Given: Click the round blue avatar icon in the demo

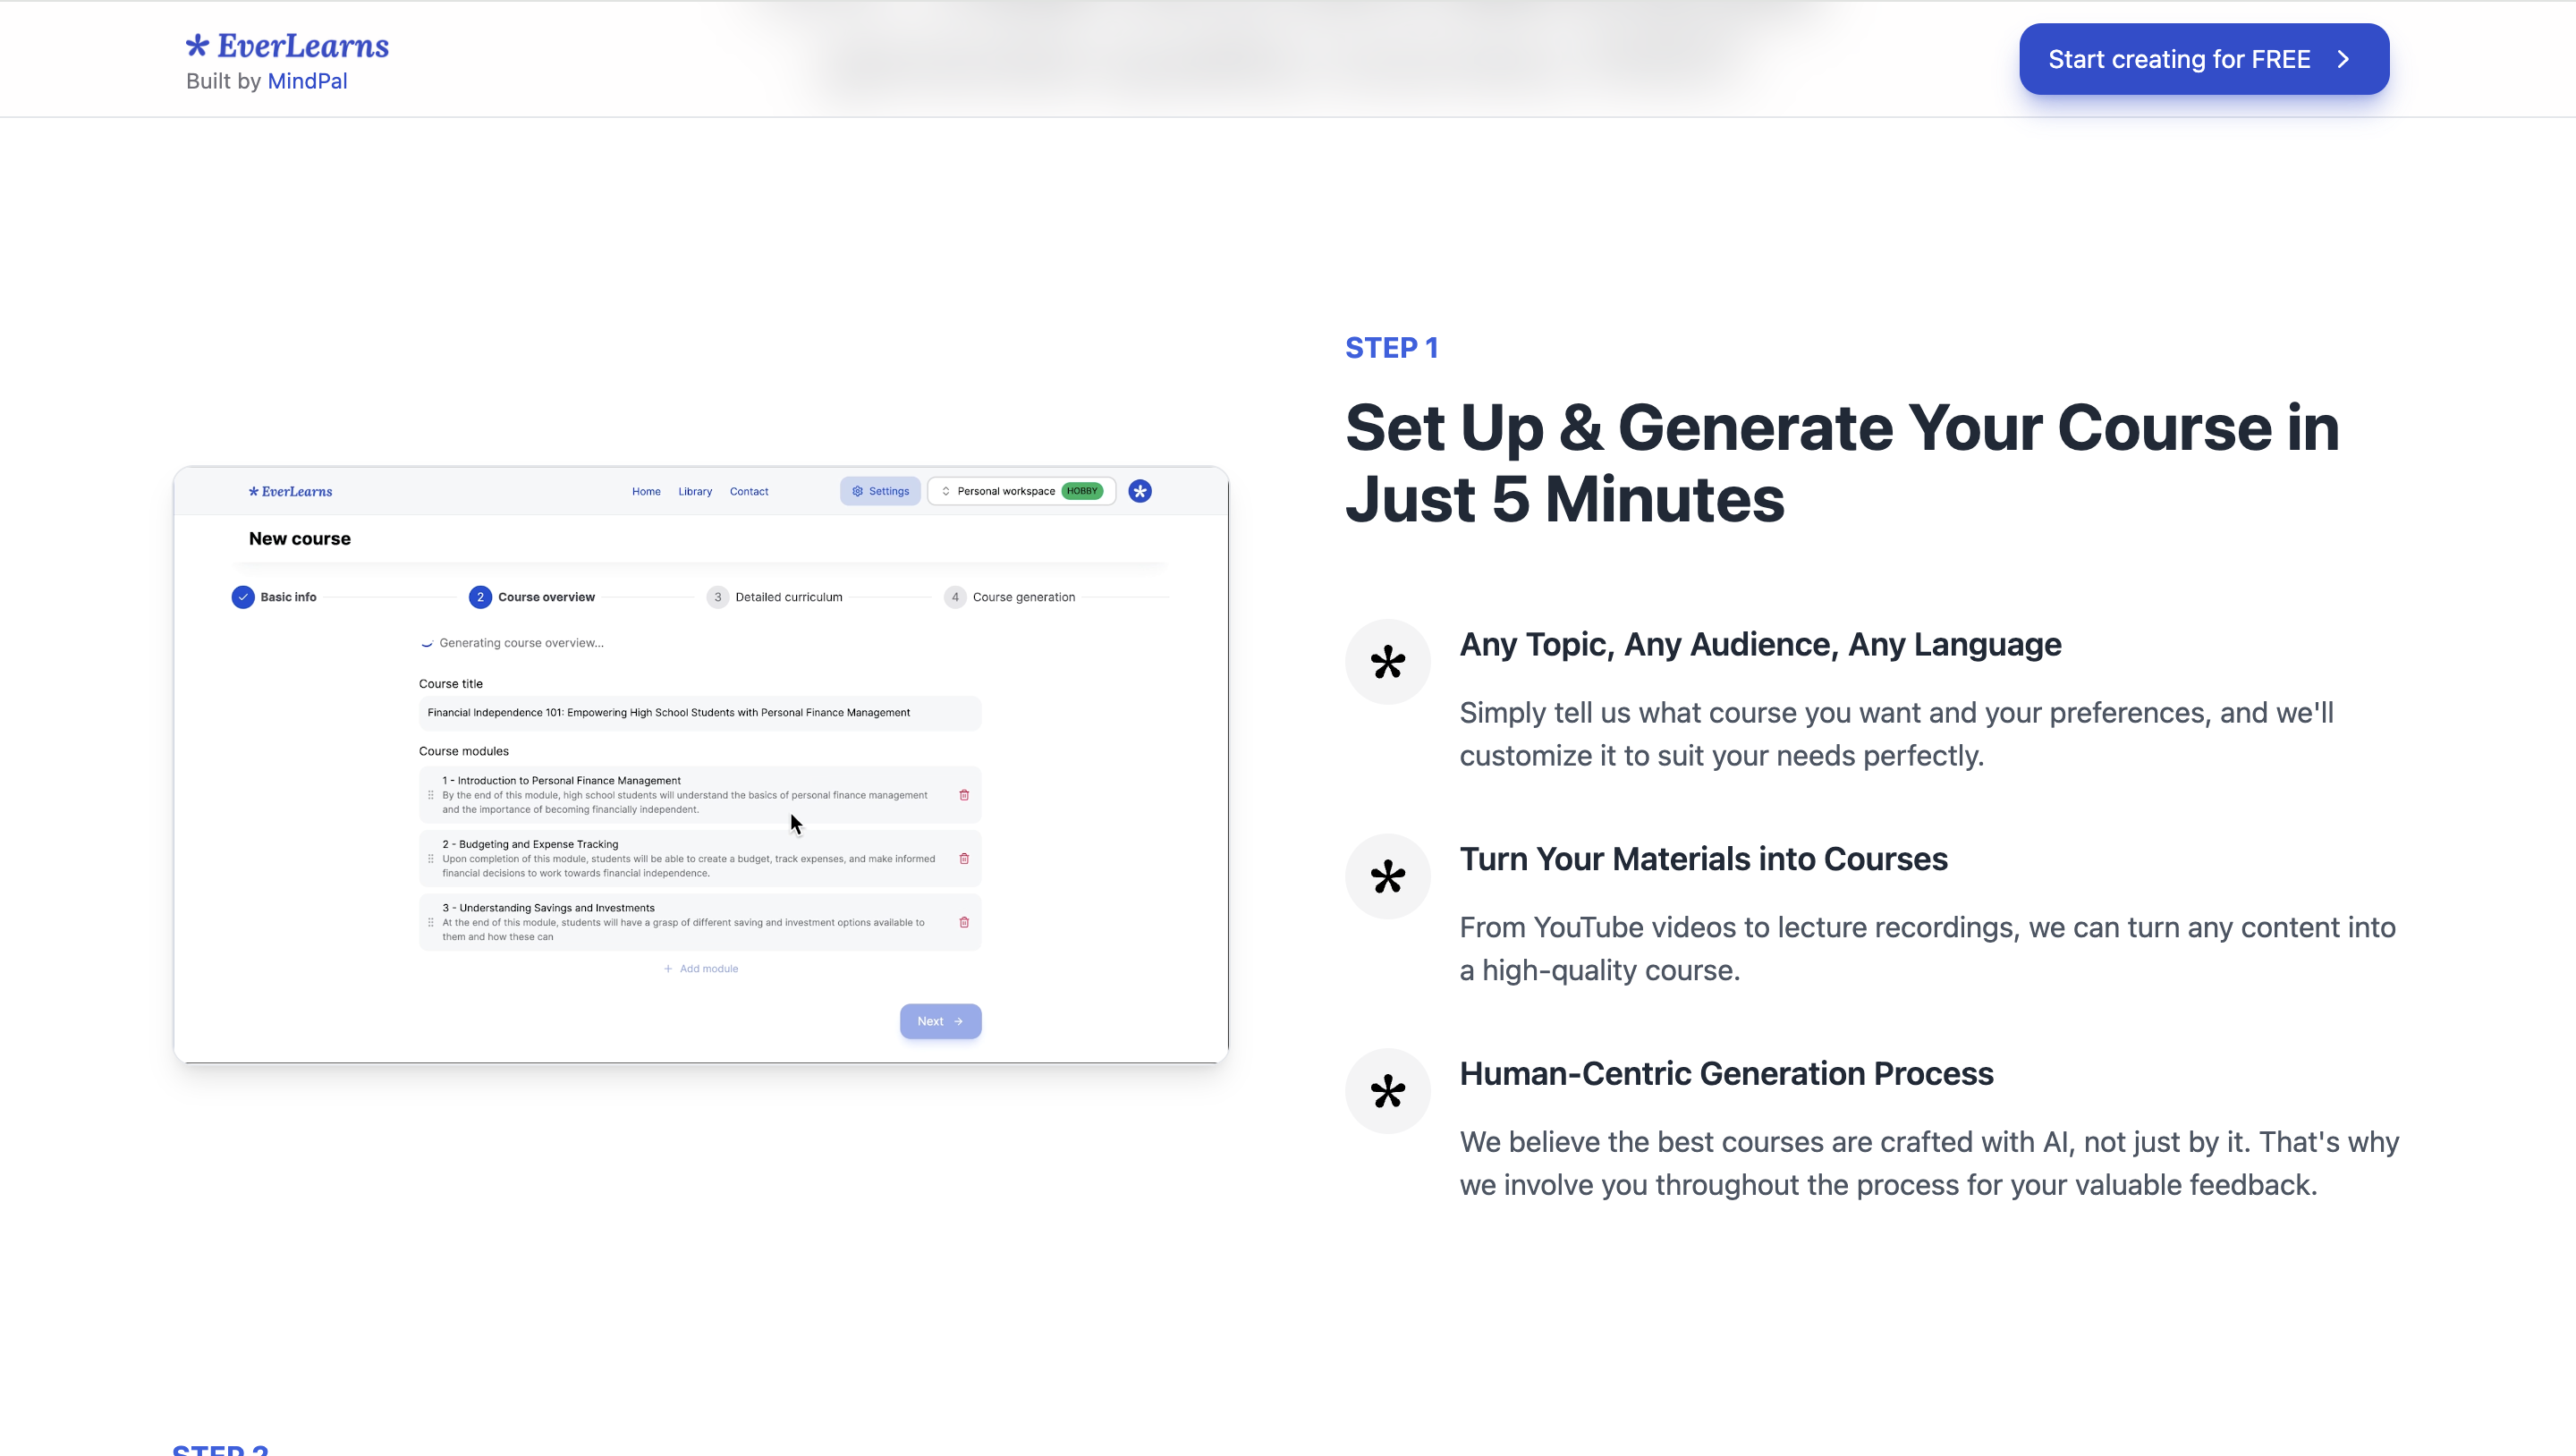Looking at the screenshot, I should (1139, 491).
